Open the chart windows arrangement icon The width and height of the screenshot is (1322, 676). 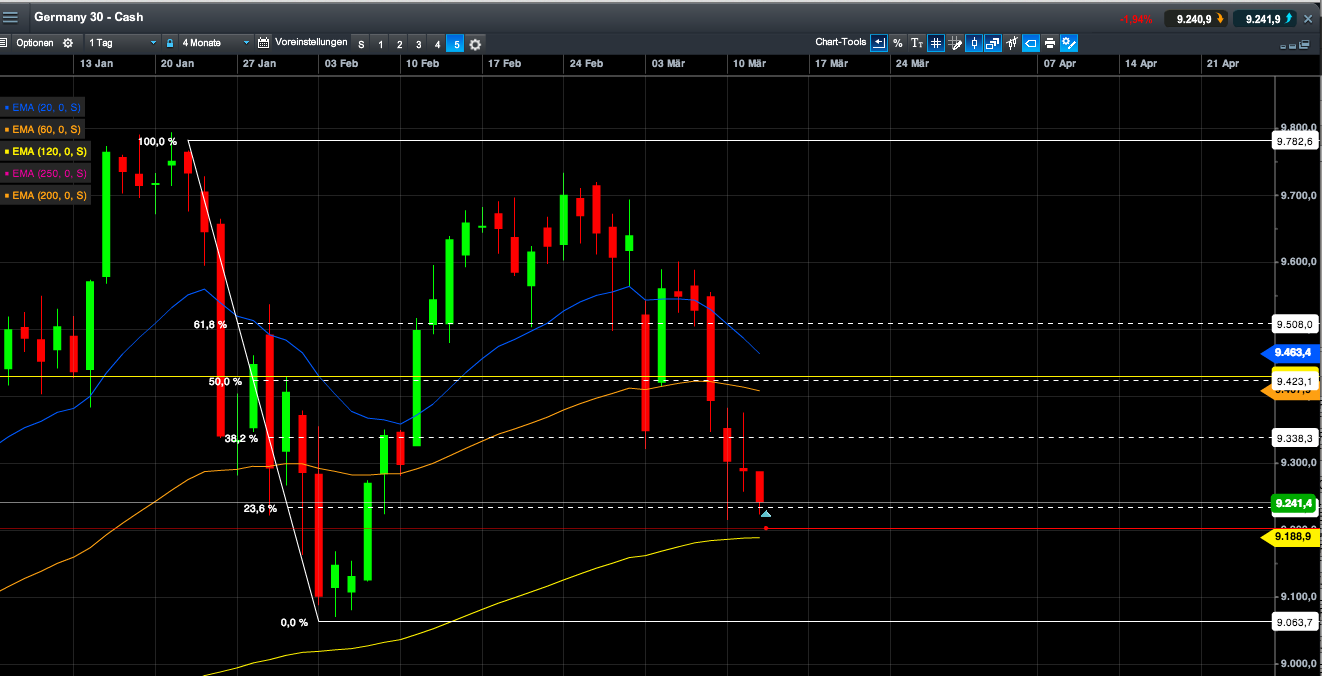pyautogui.click(x=991, y=43)
